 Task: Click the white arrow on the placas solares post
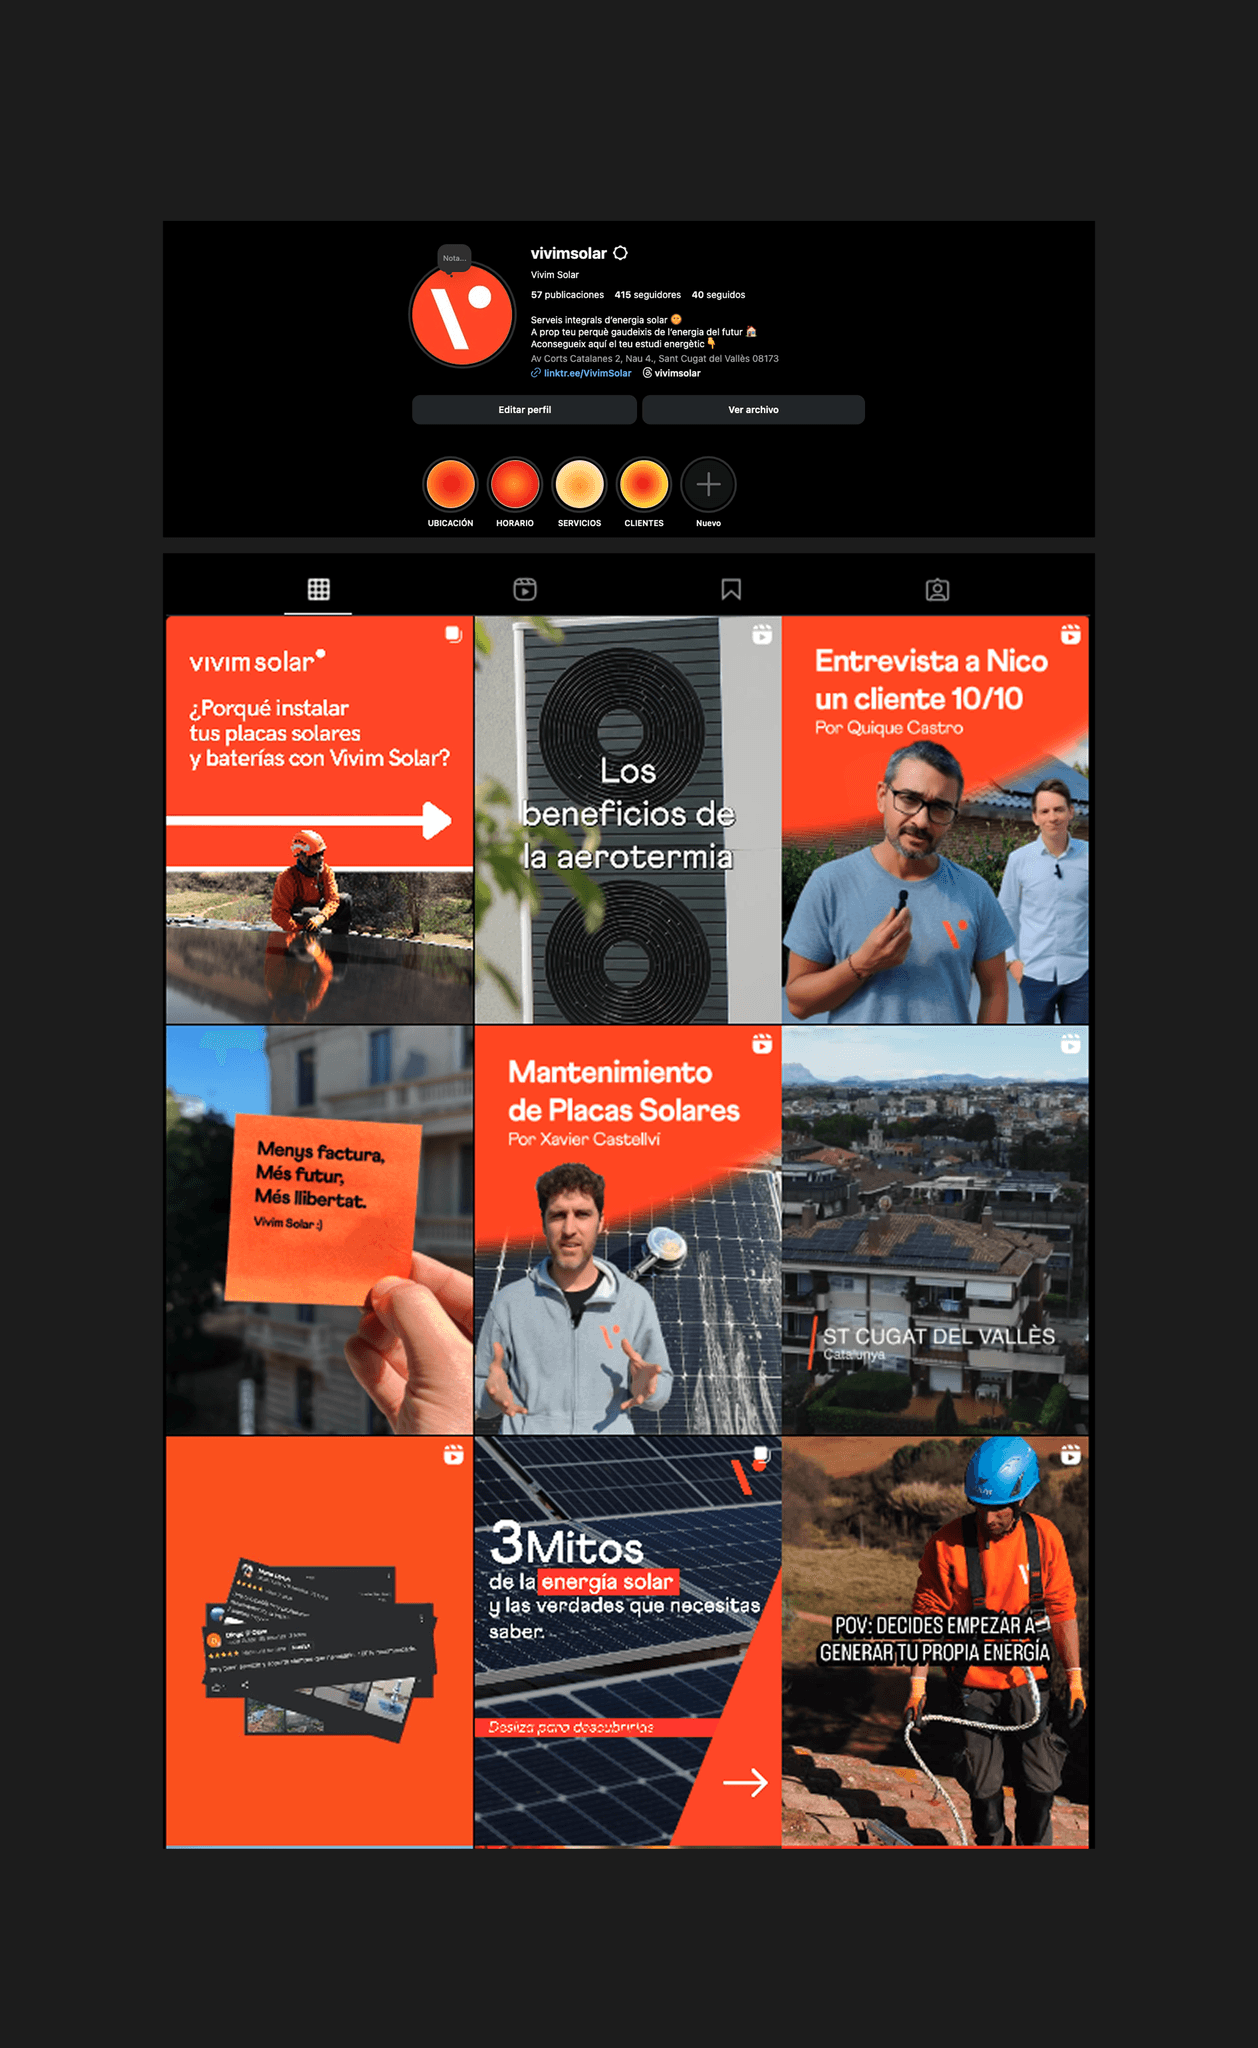(309, 820)
